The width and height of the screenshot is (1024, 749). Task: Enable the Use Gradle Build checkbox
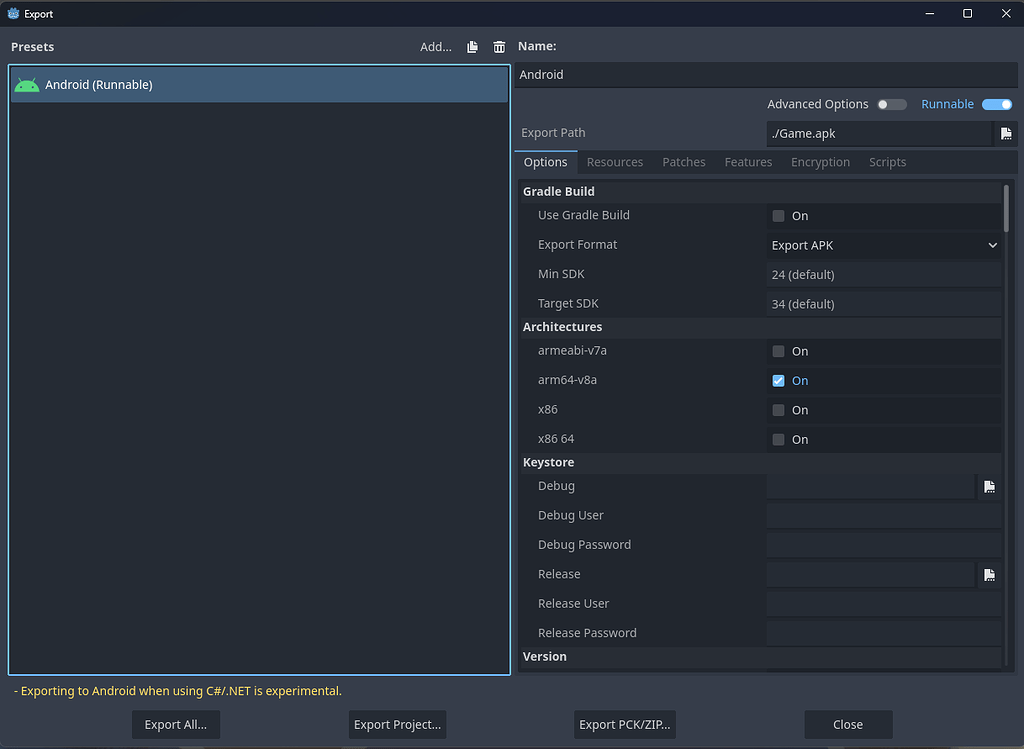pyautogui.click(x=778, y=215)
